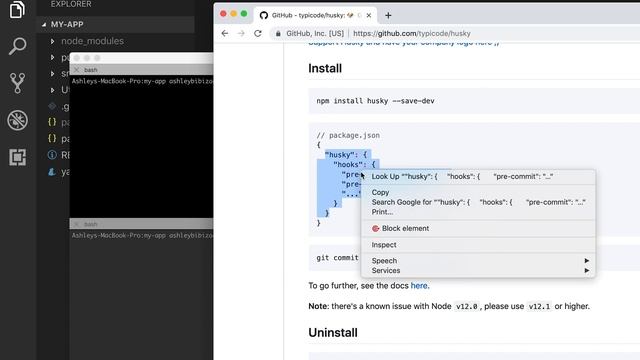Click the browser forward arrow
The height and width of the screenshot is (360, 640).
point(241,33)
